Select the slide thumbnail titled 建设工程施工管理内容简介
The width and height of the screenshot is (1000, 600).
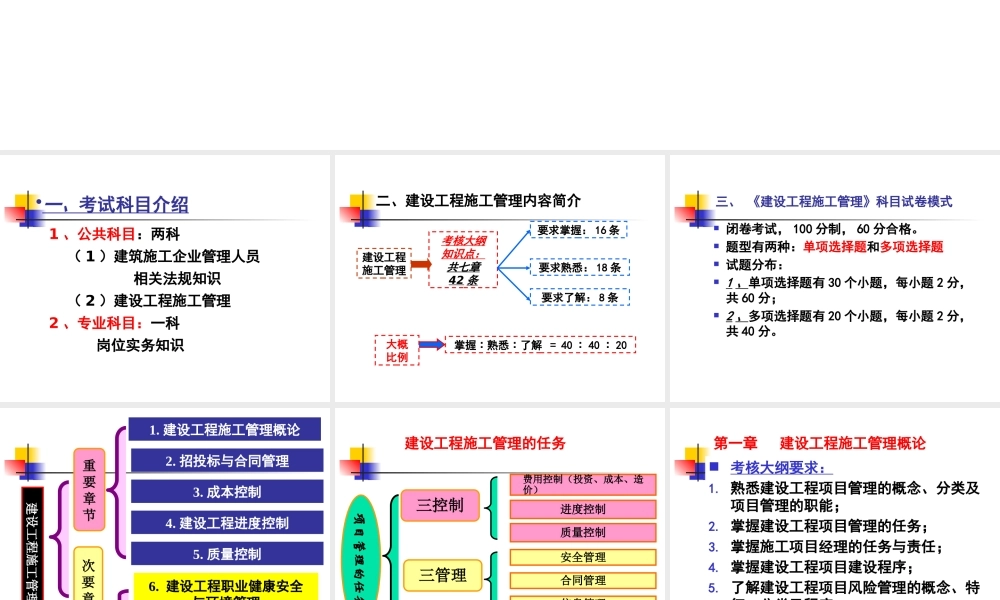pos(499,278)
